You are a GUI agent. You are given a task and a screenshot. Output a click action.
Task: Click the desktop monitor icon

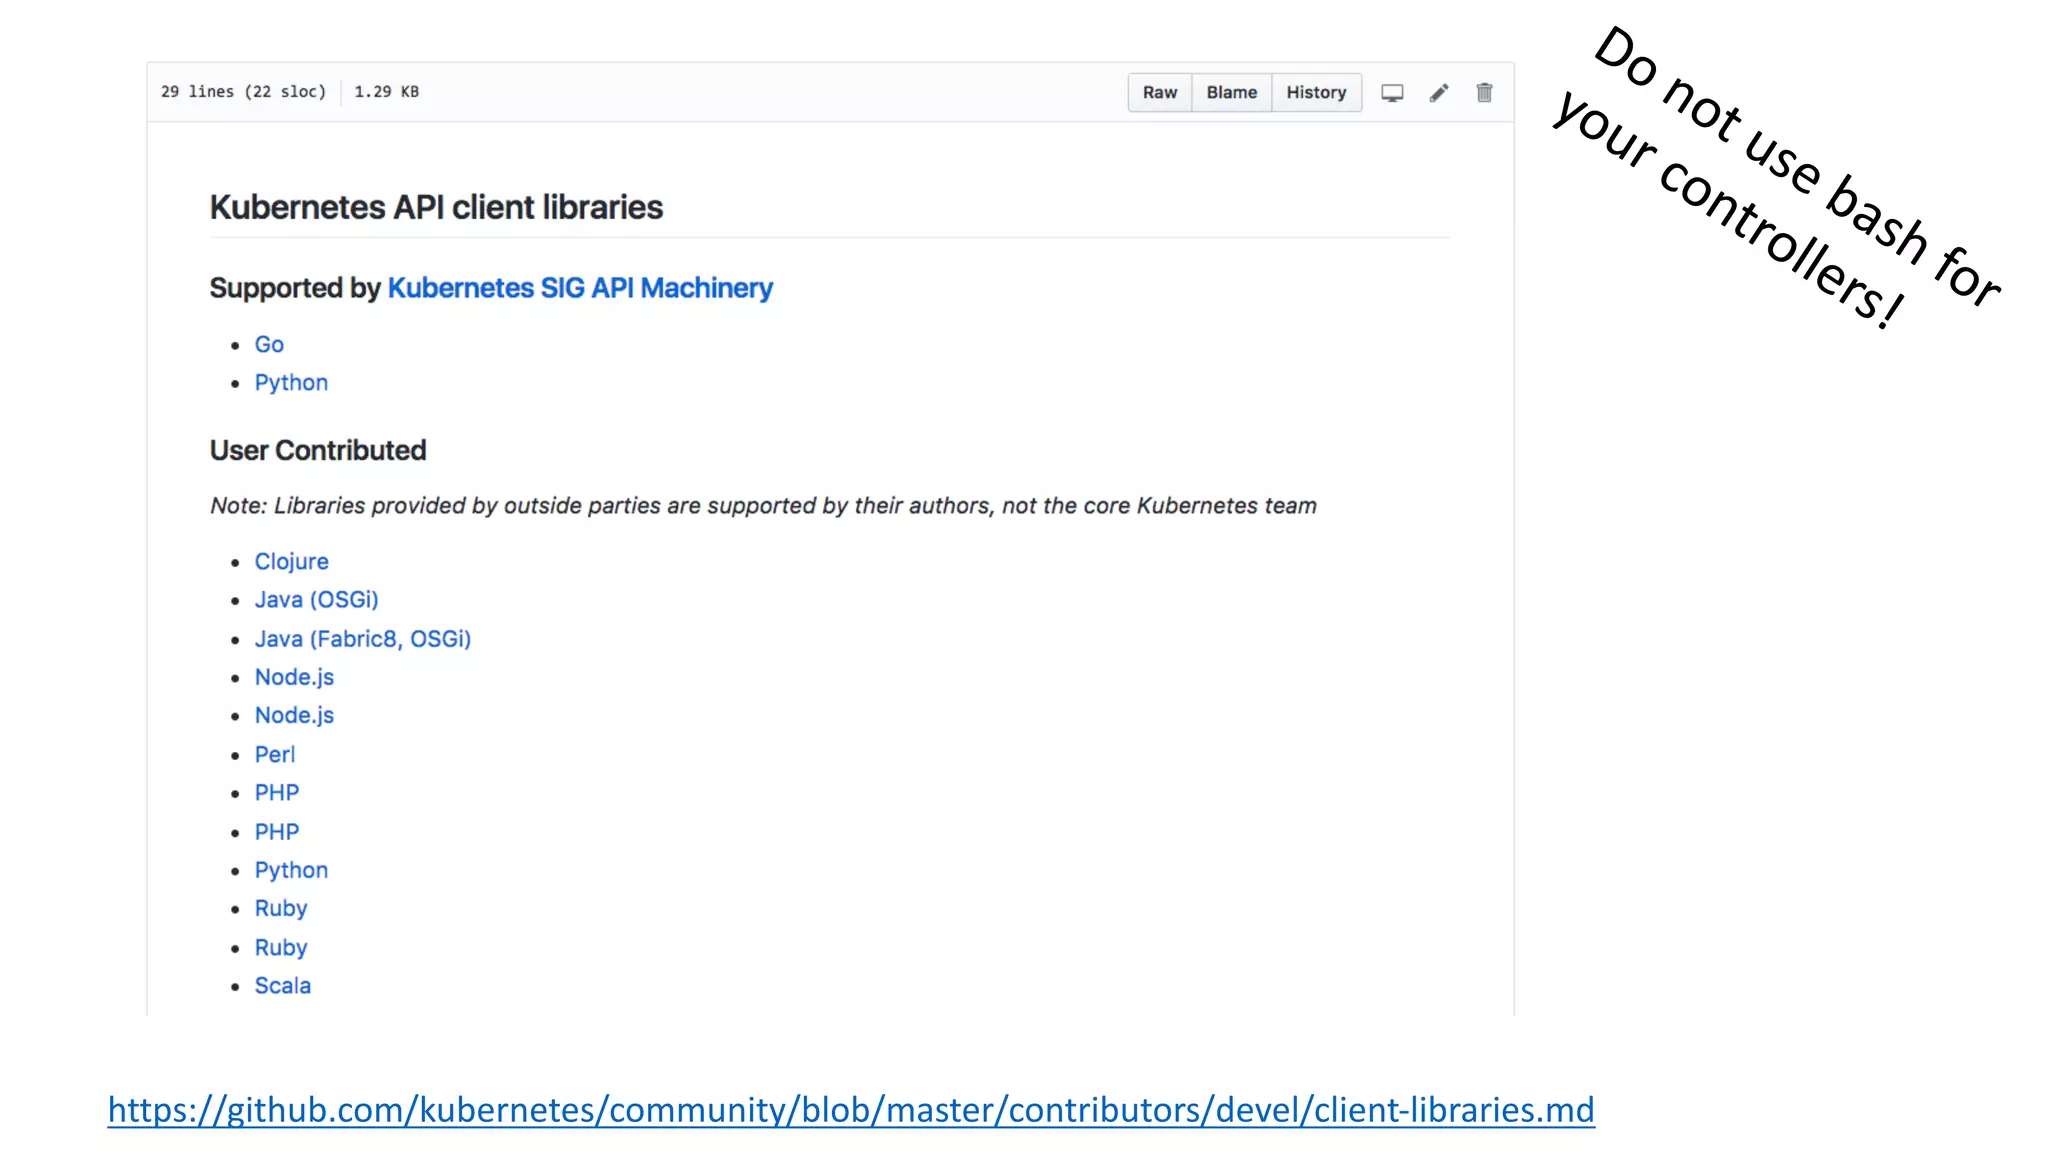1392,93
